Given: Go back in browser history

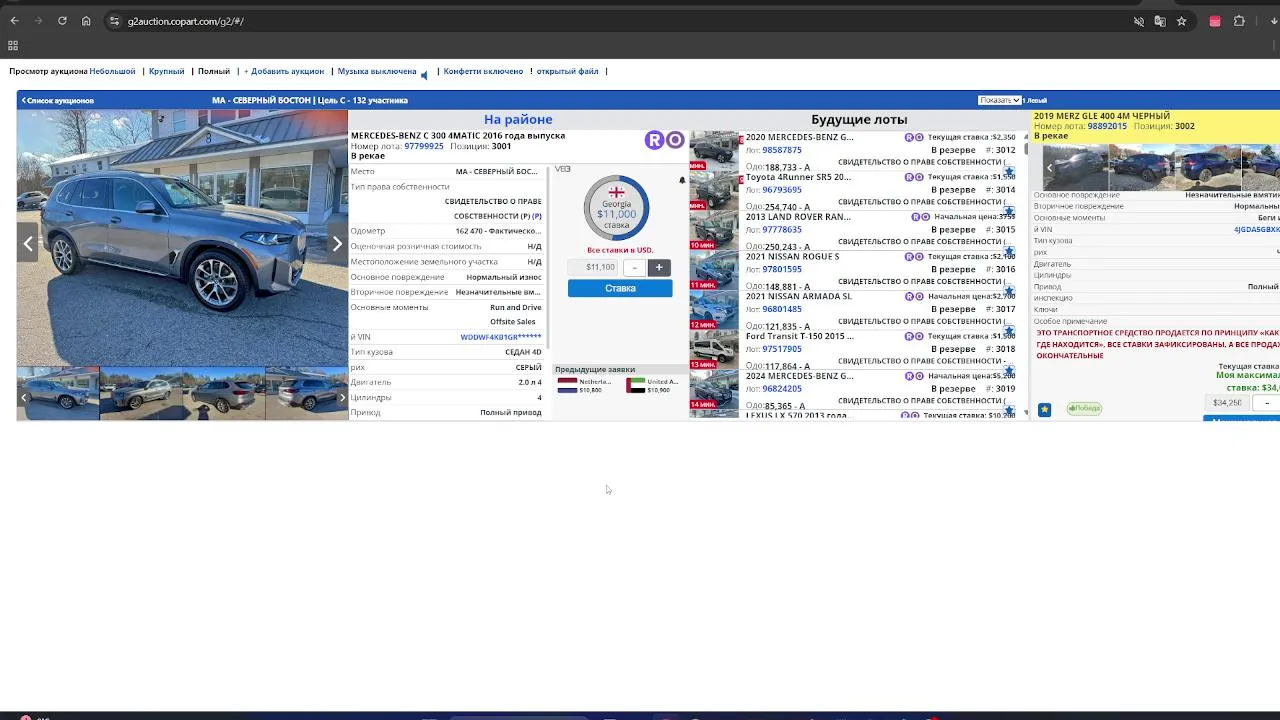Looking at the screenshot, I should tap(14, 21).
